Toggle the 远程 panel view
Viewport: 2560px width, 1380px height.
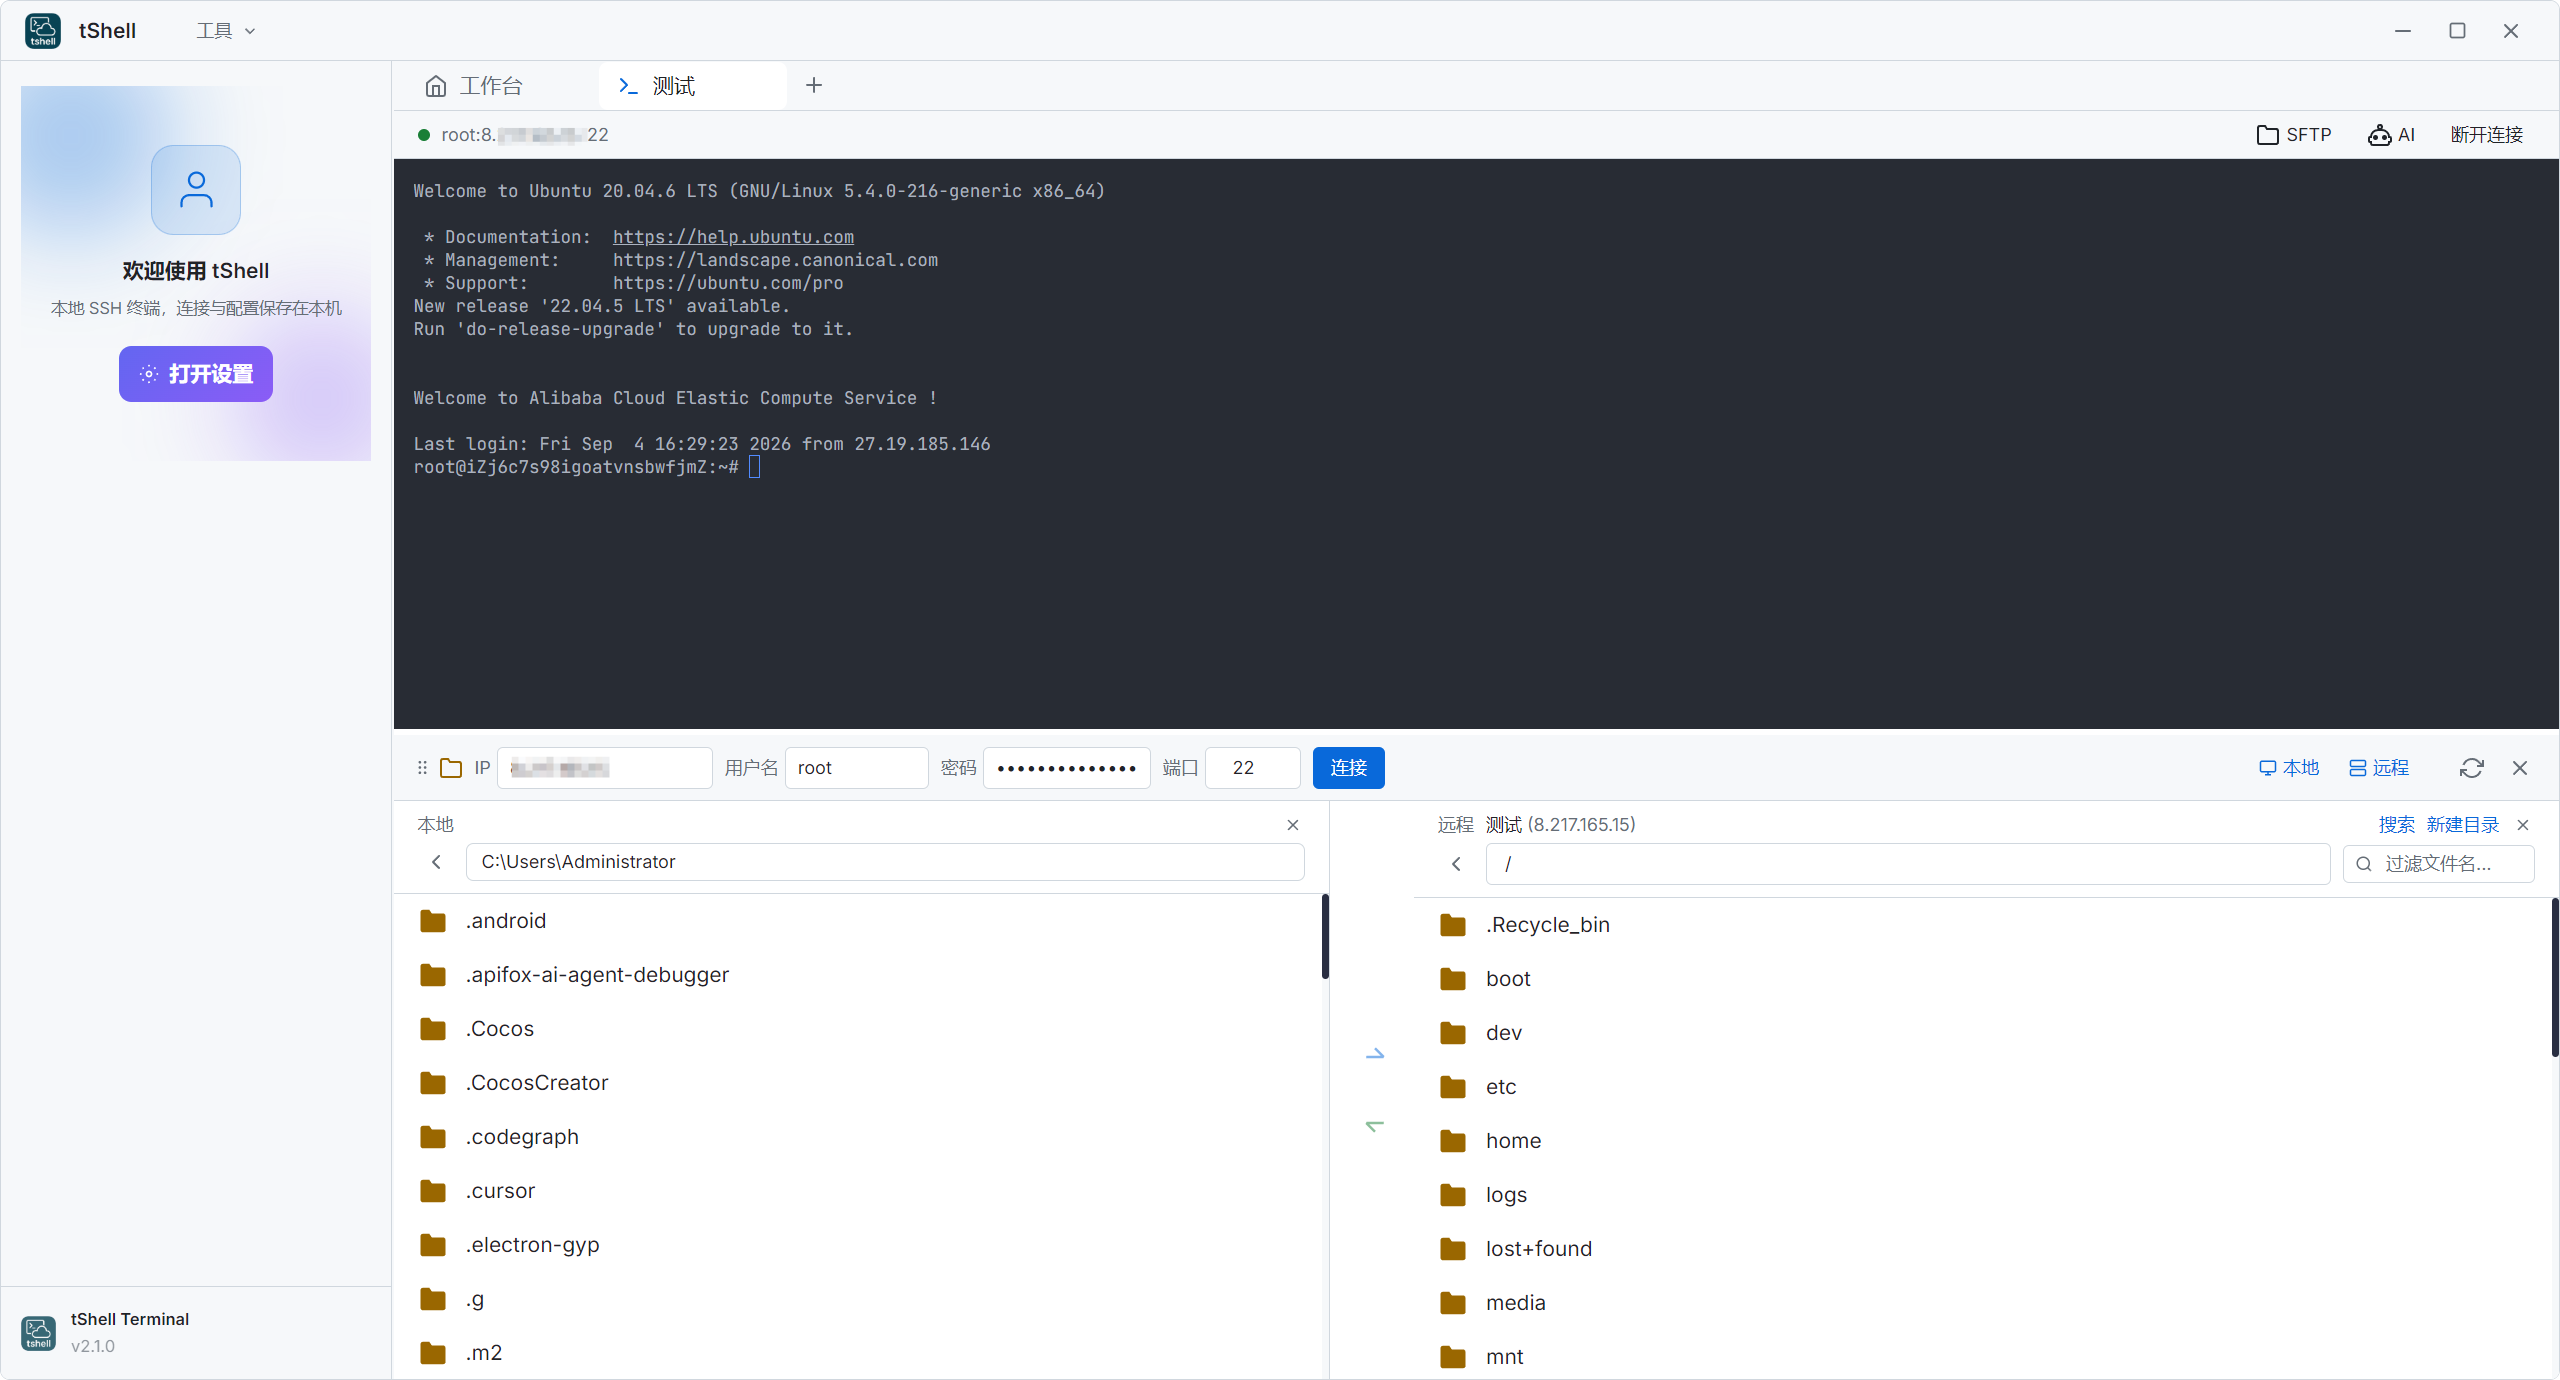point(2378,768)
